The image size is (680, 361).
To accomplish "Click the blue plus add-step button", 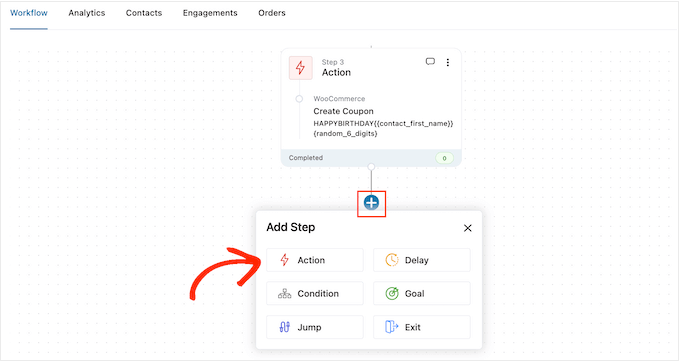I will (371, 203).
